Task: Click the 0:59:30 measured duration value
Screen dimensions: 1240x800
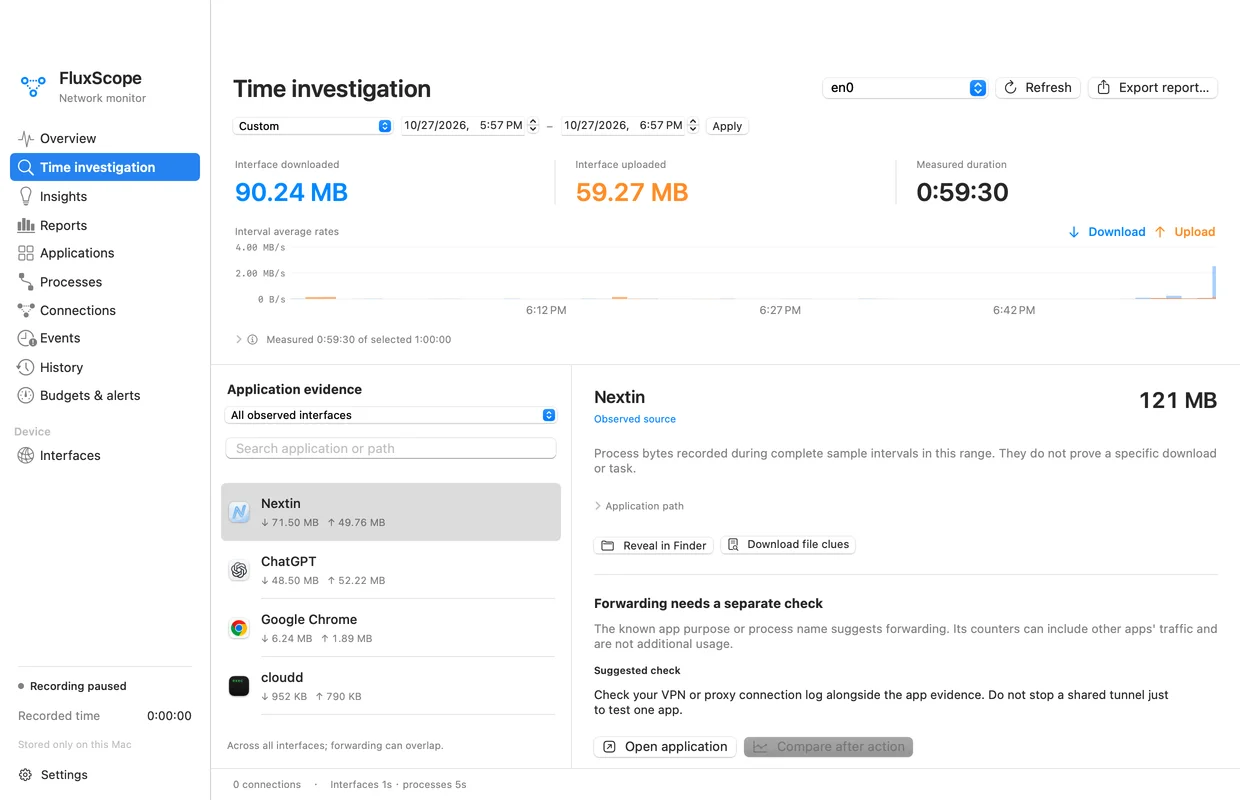Action: click(962, 192)
